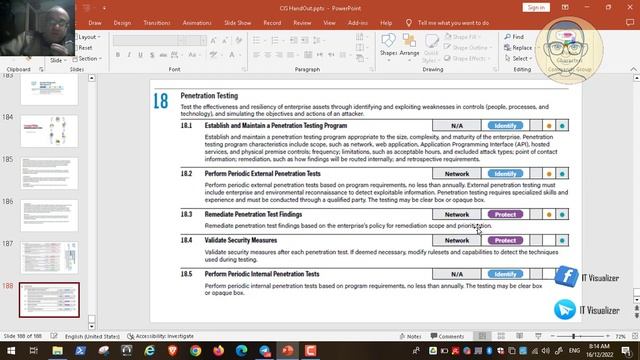Viewport: 640px width, 360px height.
Task: Open Font dialog launcher
Action: click(x=244, y=69)
